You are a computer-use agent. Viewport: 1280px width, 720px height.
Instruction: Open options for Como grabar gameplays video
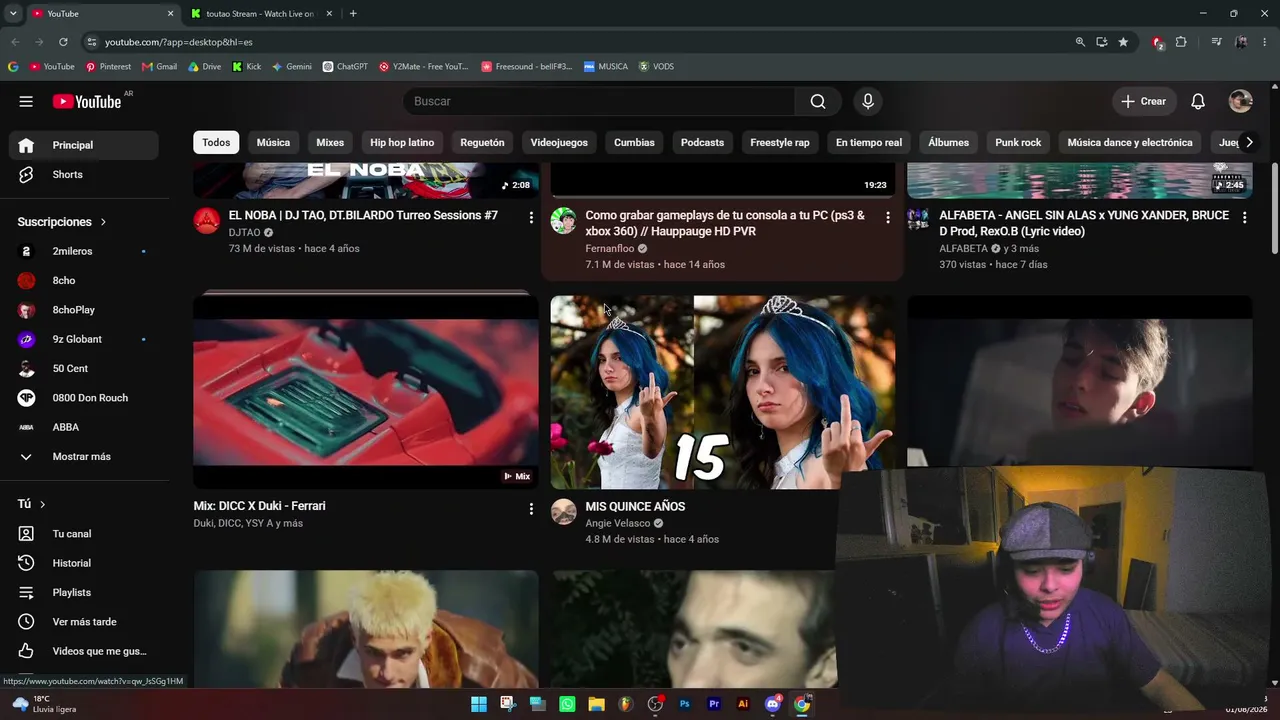pos(887,217)
